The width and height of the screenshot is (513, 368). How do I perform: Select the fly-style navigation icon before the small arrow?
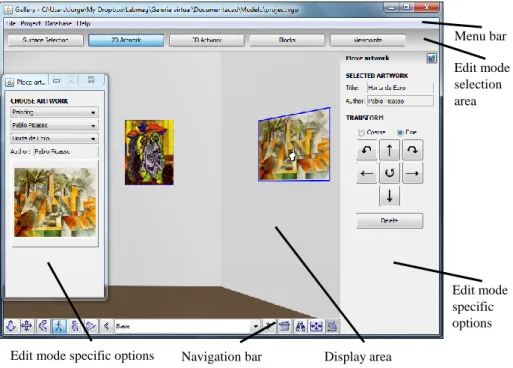click(90, 326)
